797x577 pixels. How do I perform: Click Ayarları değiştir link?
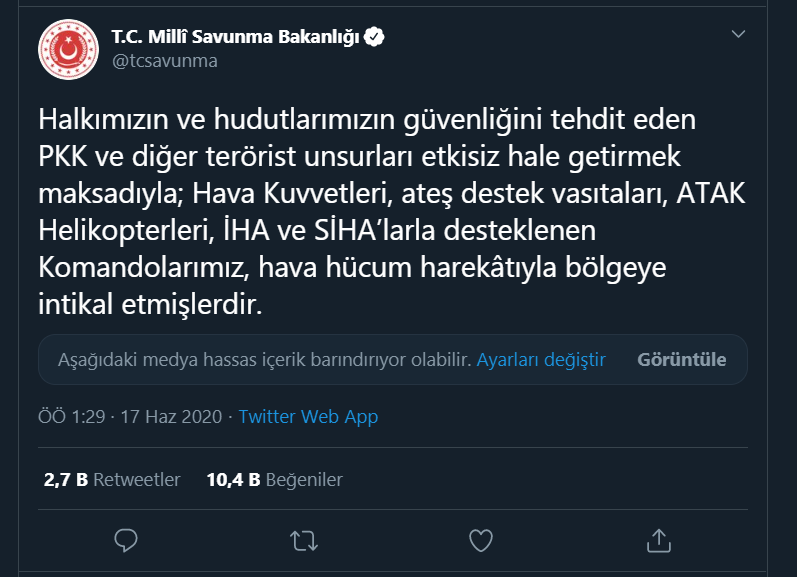[x=541, y=359]
